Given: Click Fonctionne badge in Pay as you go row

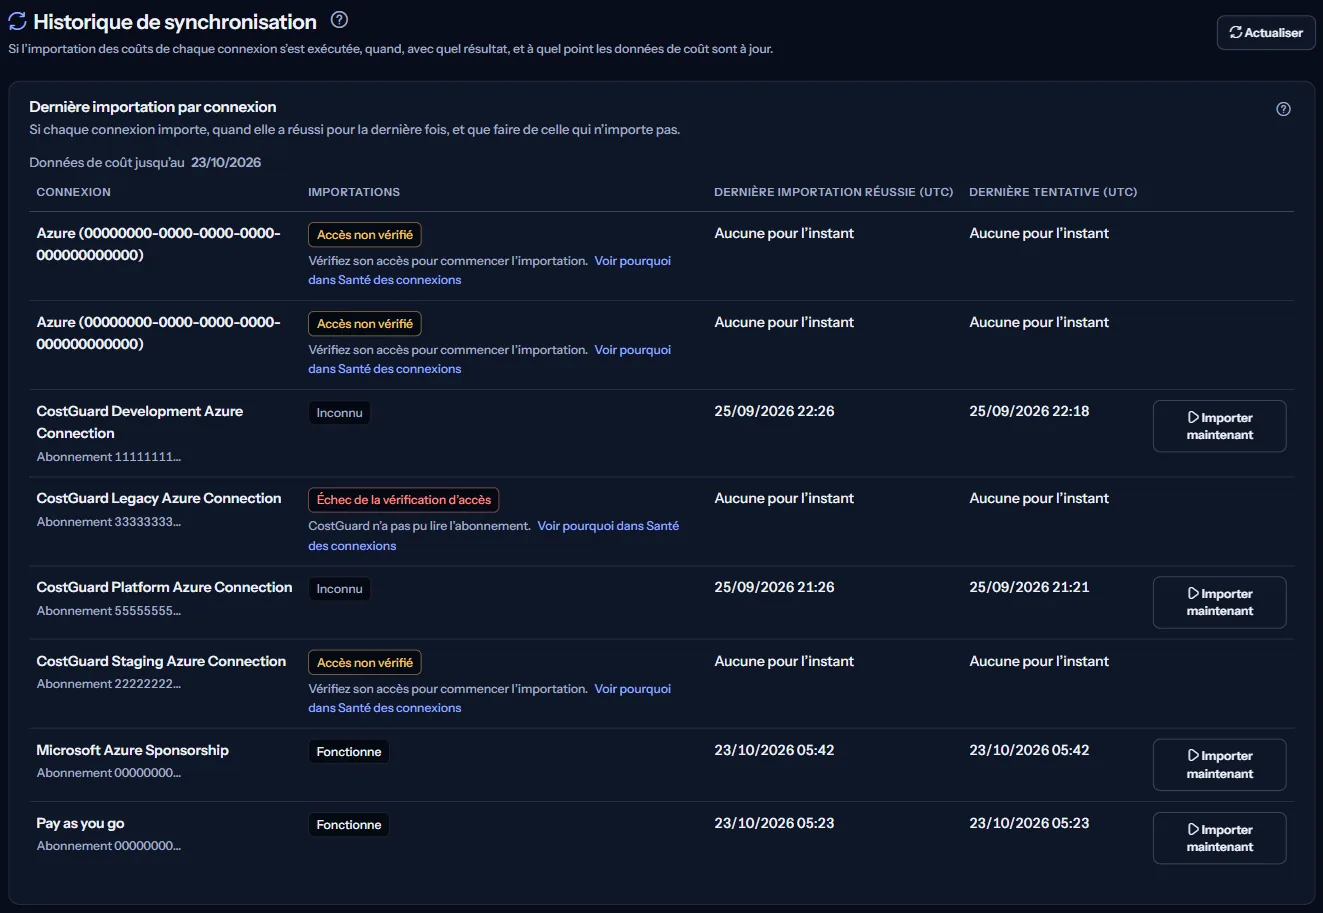Looking at the screenshot, I should (349, 825).
